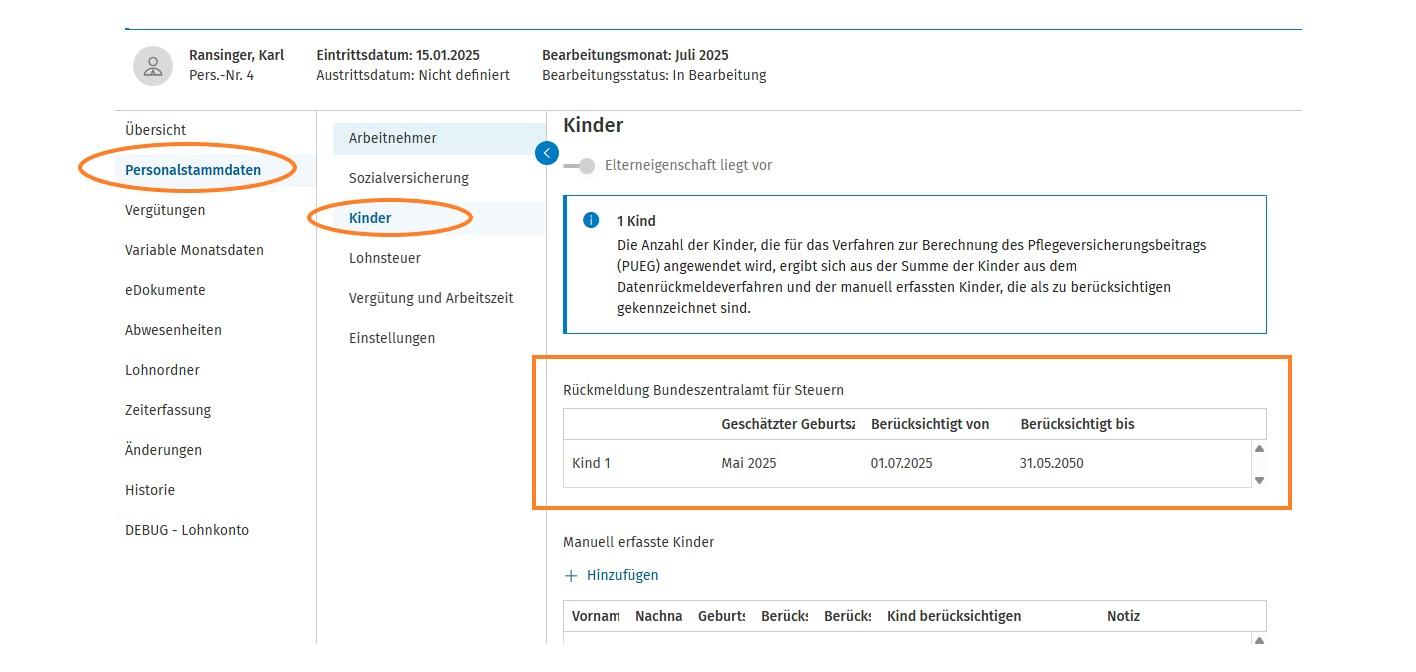Viewport: 1416px width, 672px height.
Task: Click the plus icon beside Hinzufügen
Action: point(571,575)
